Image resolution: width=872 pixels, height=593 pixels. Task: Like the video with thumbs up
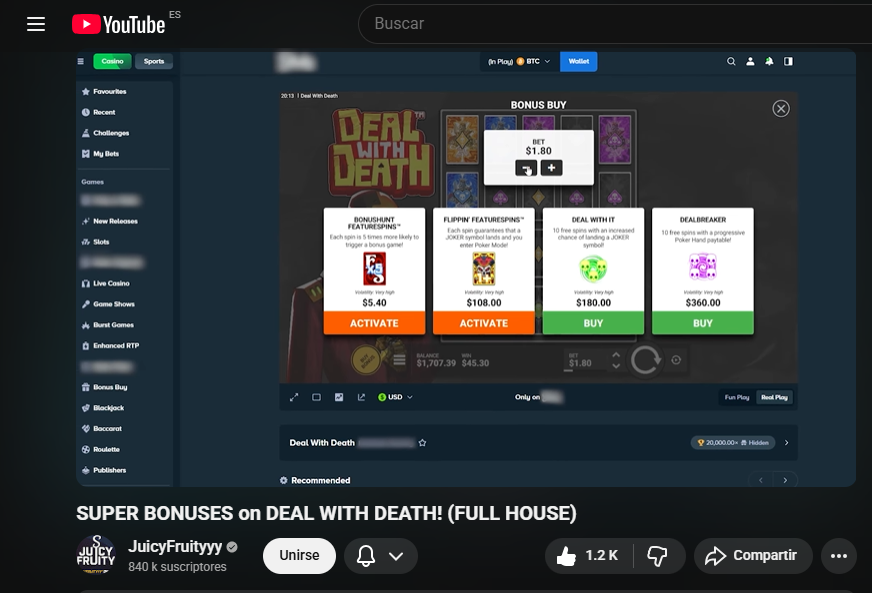pos(588,556)
